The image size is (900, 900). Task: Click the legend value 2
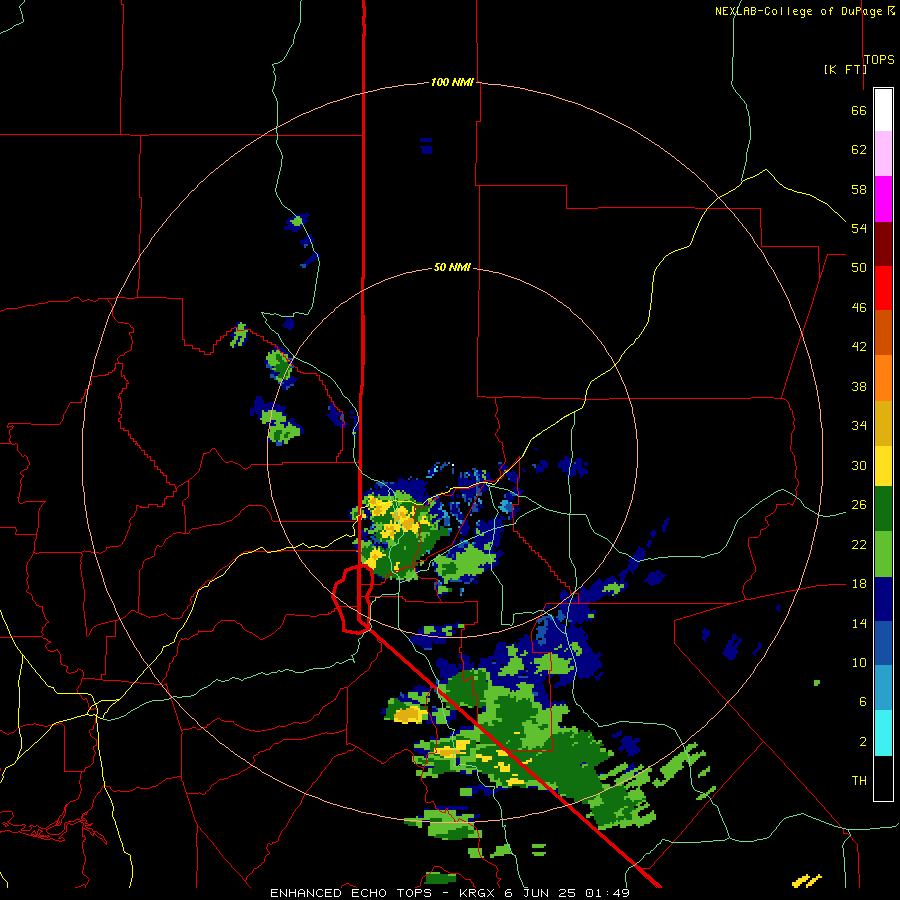[x=862, y=742]
